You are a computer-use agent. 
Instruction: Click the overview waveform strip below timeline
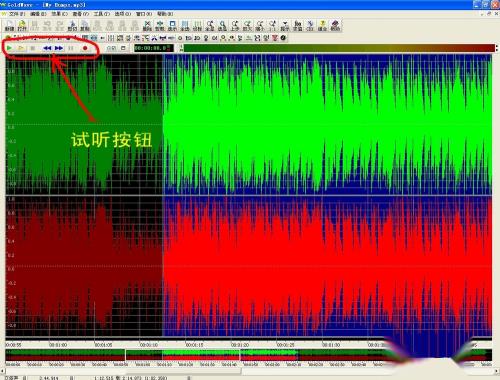[248, 355]
